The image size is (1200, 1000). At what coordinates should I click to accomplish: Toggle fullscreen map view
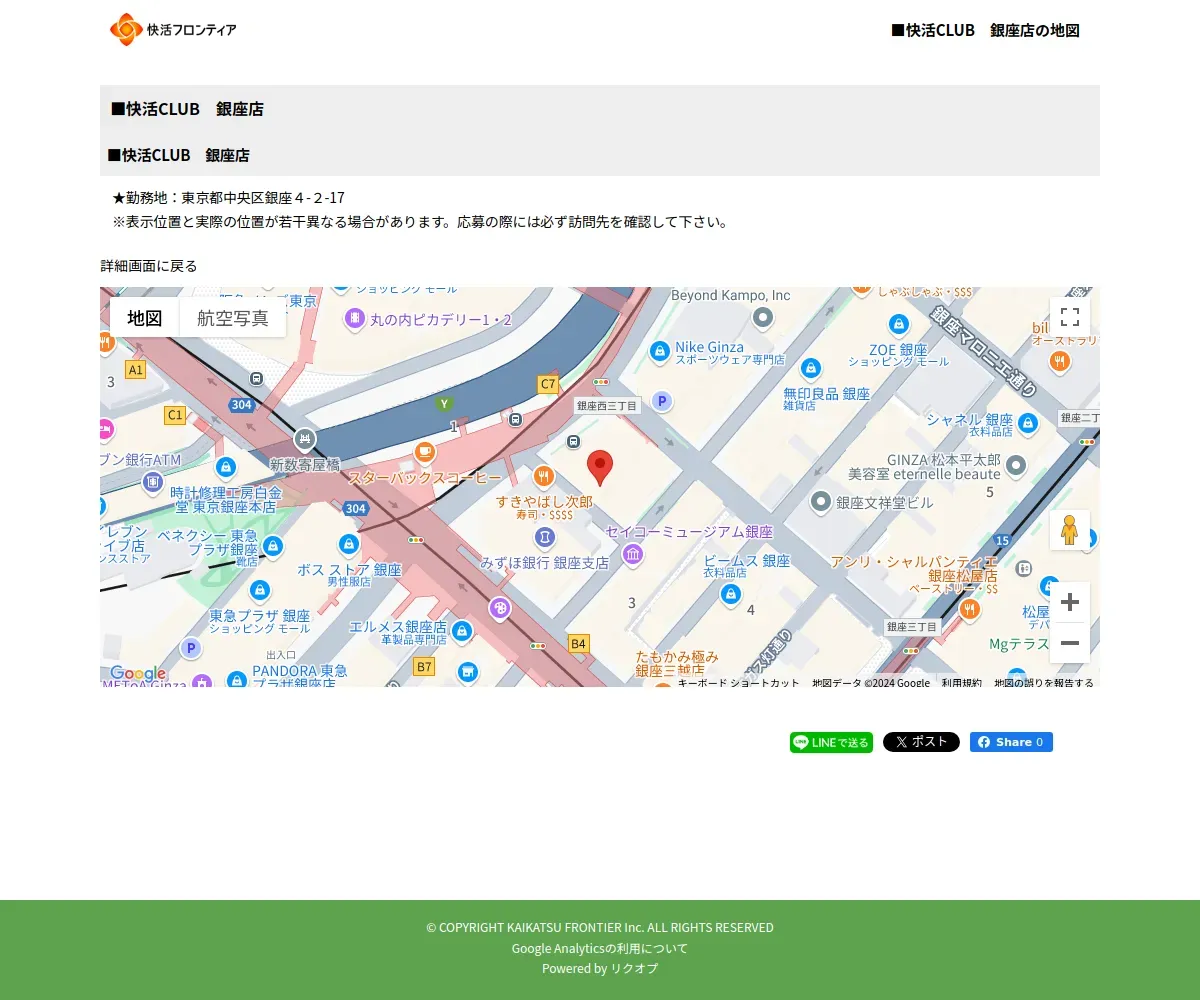(x=1070, y=317)
